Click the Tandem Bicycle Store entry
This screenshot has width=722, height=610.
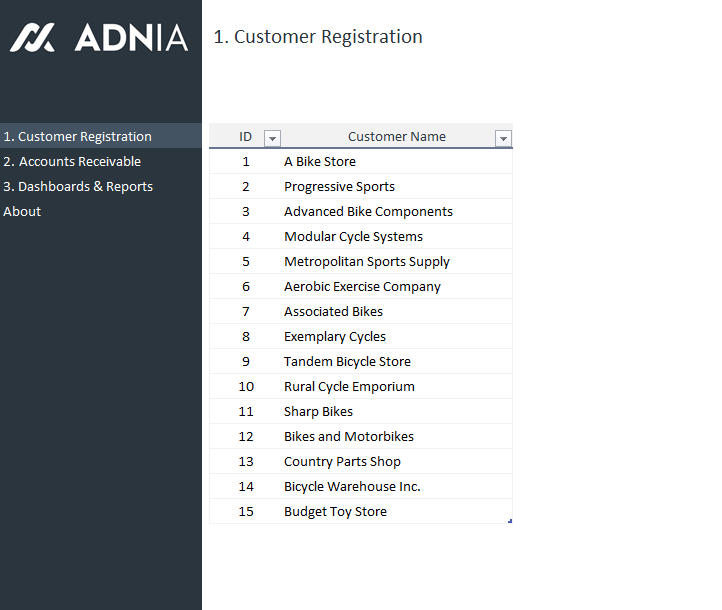(347, 362)
